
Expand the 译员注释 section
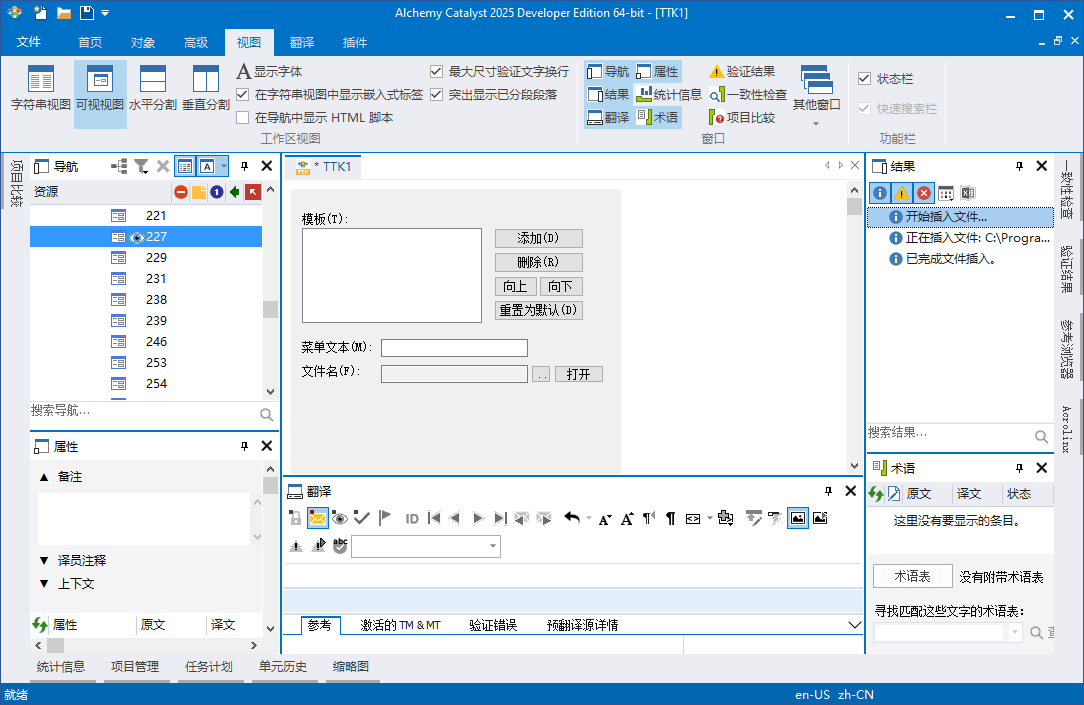(x=44, y=561)
